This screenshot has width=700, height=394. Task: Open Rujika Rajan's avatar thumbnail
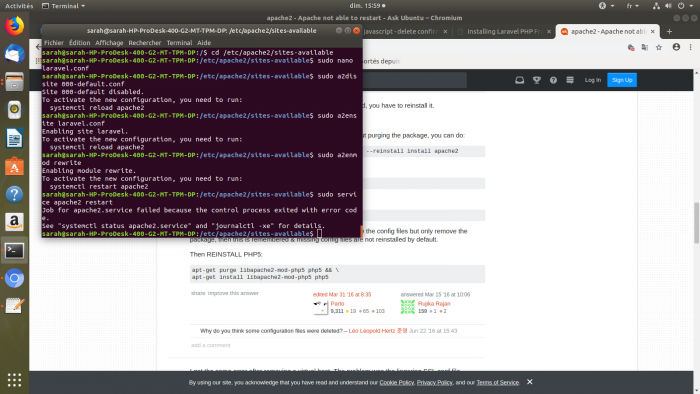pyautogui.click(x=408, y=307)
